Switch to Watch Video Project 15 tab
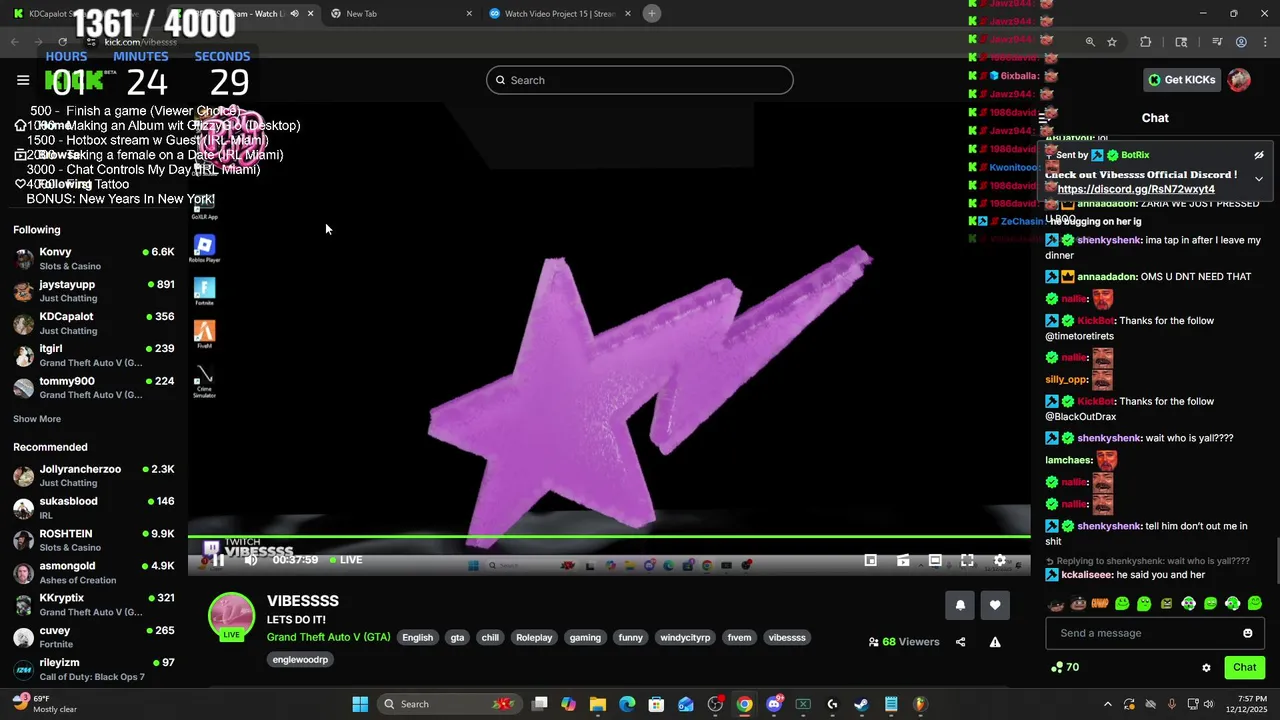This screenshot has height=720, width=1280. point(560,14)
